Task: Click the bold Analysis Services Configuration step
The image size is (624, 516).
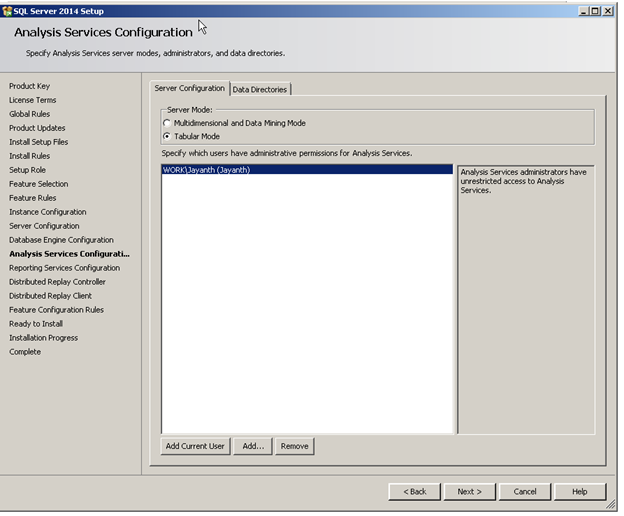Action: [x=70, y=254]
